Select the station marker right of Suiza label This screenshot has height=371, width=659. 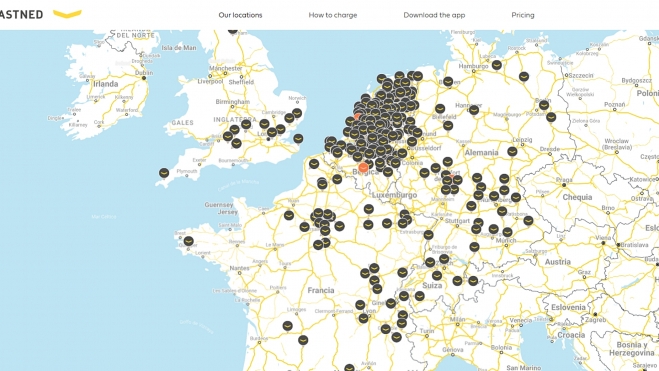[x=457, y=280]
